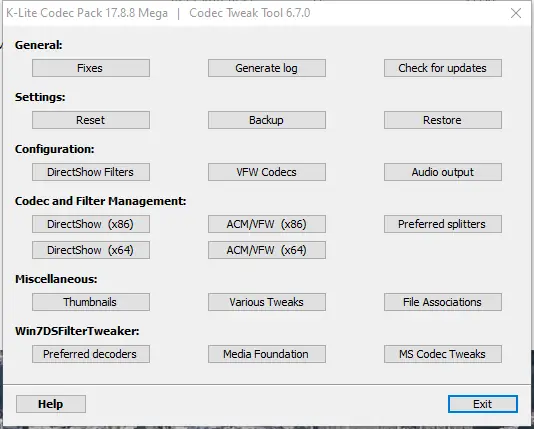Exit the Codec Tweak Tool
The image size is (534, 429).
tap(483, 404)
